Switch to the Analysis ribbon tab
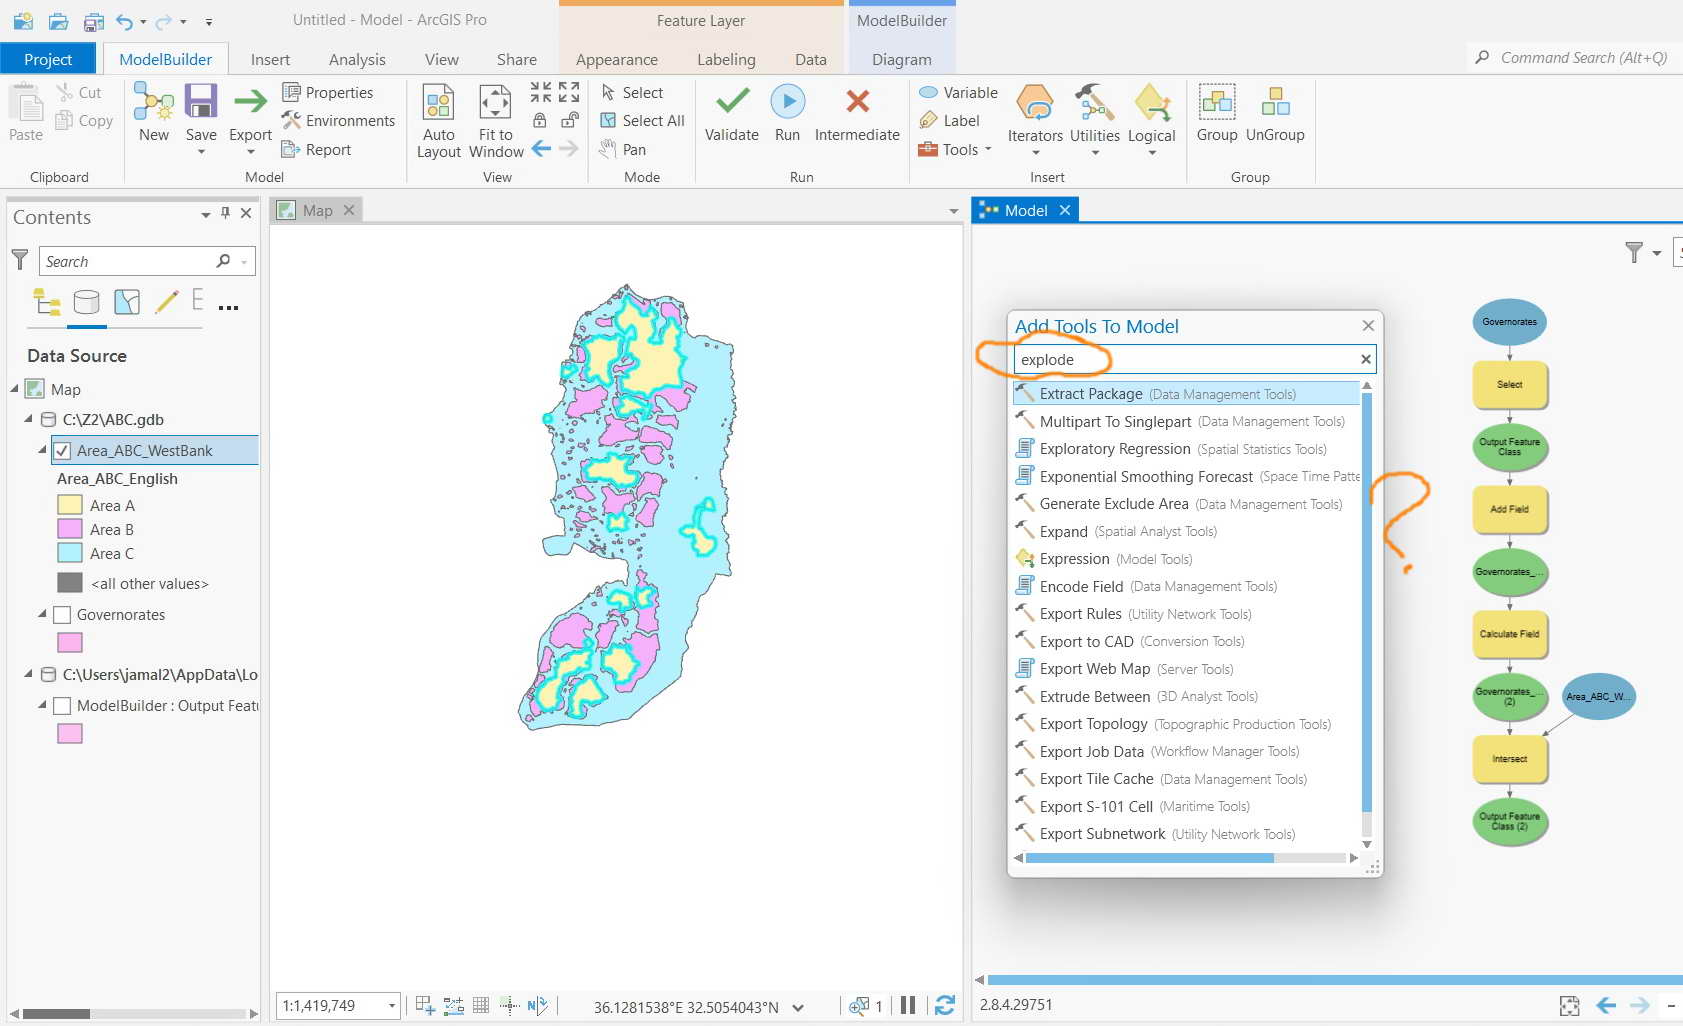The height and width of the screenshot is (1026, 1683). [x=357, y=59]
